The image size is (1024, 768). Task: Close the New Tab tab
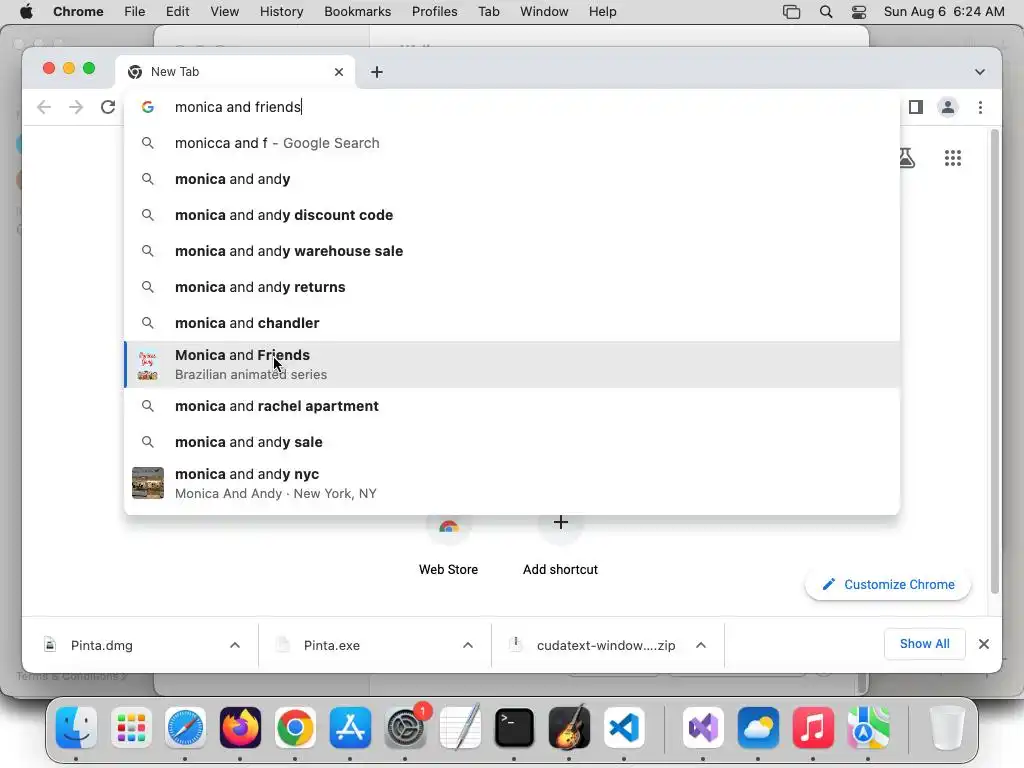[339, 72]
